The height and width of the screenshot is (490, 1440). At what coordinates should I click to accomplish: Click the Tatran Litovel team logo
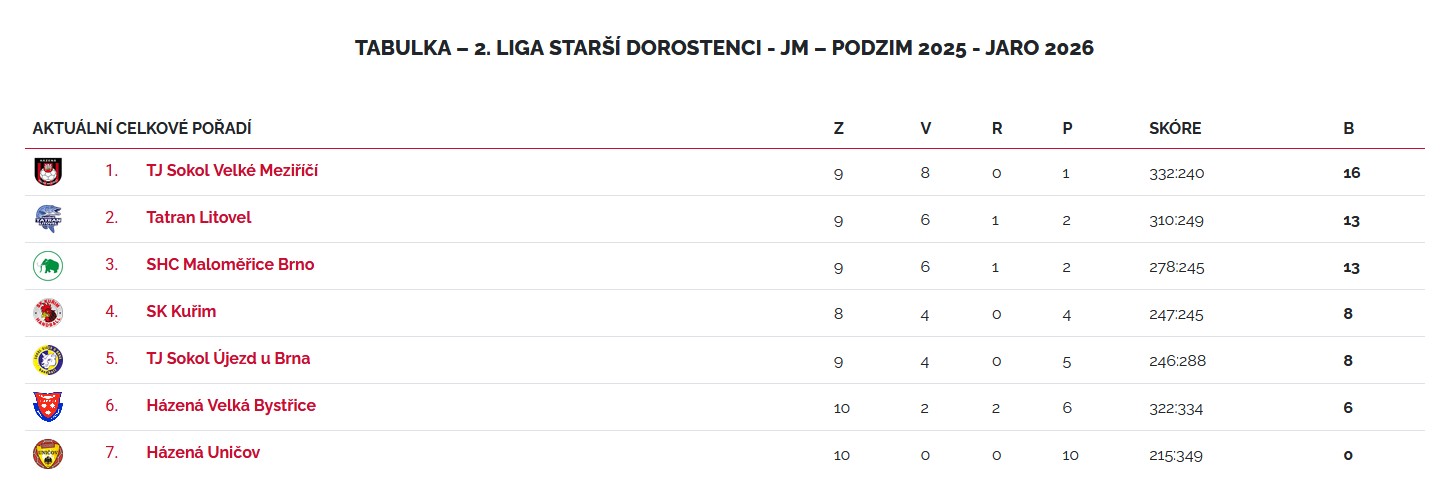(48, 219)
